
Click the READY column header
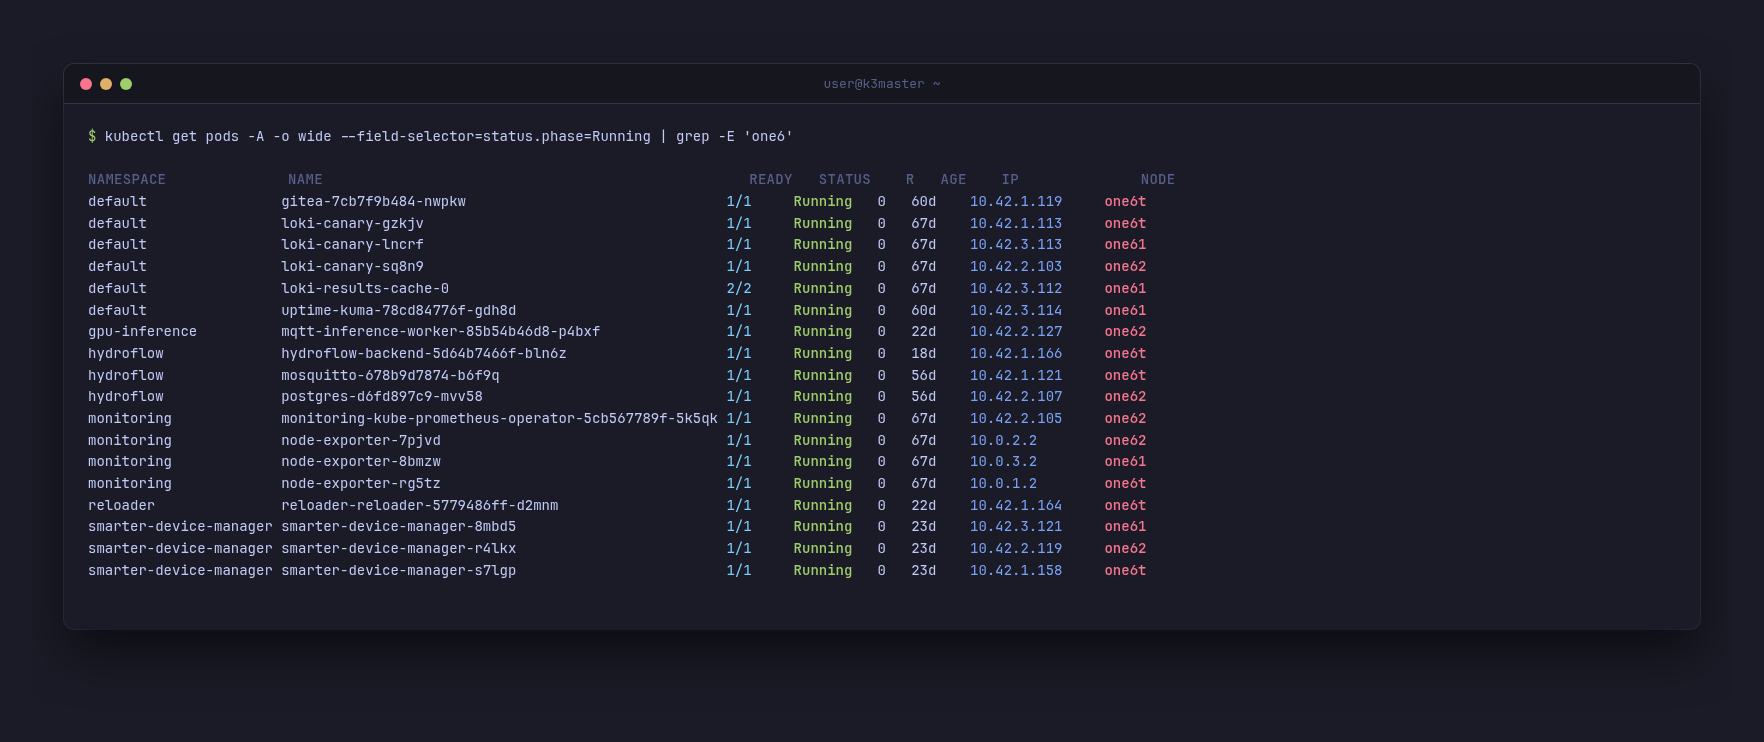pyautogui.click(x=771, y=180)
